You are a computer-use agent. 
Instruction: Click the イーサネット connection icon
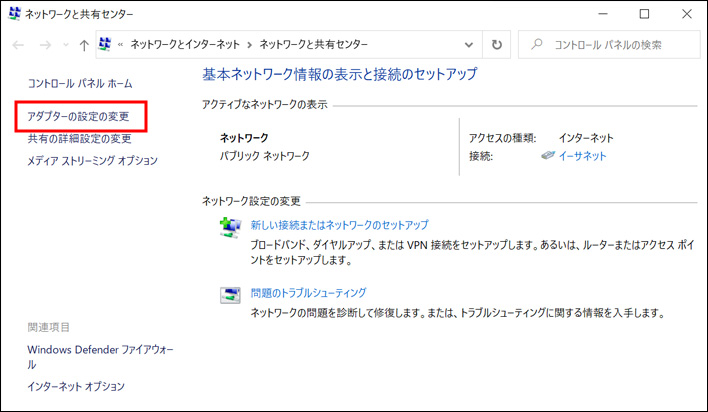(548, 156)
